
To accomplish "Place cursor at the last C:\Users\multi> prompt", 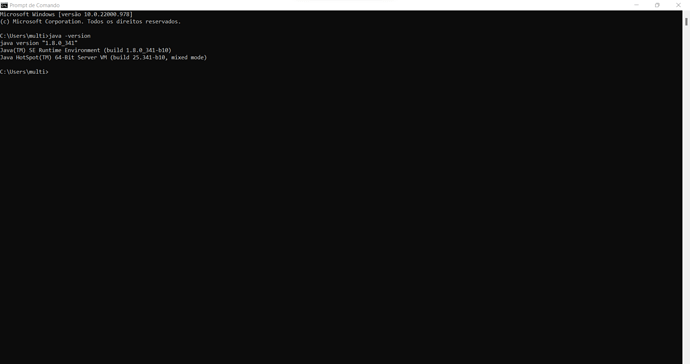I will [24, 72].
